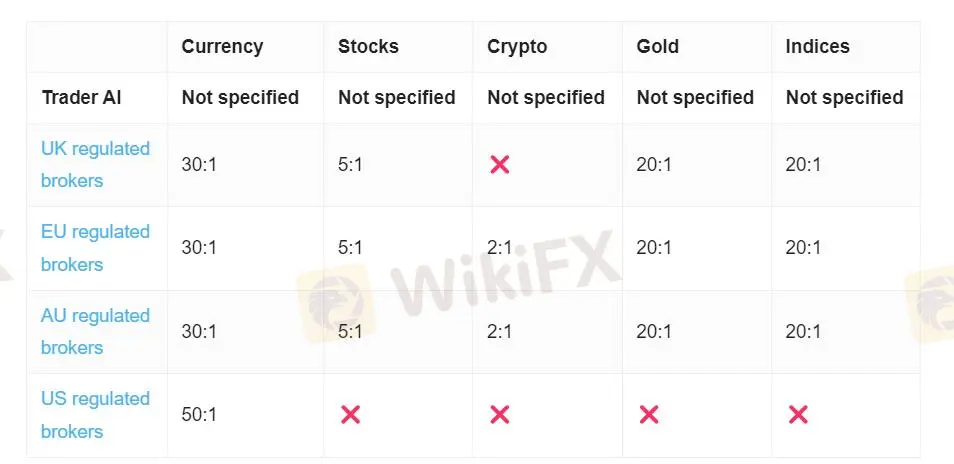This screenshot has height=464, width=954.
Task: Select the Stocks column header
Action: click(368, 46)
